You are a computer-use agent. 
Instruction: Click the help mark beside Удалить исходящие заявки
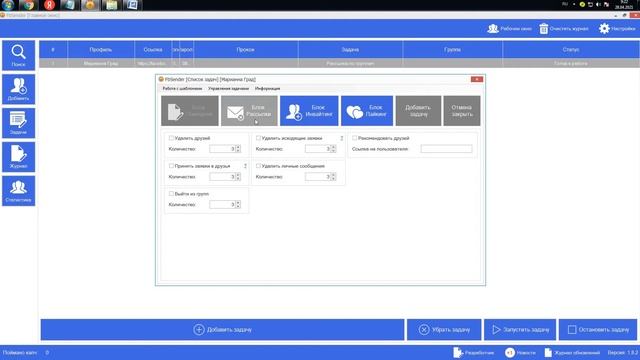pos(342,138)
